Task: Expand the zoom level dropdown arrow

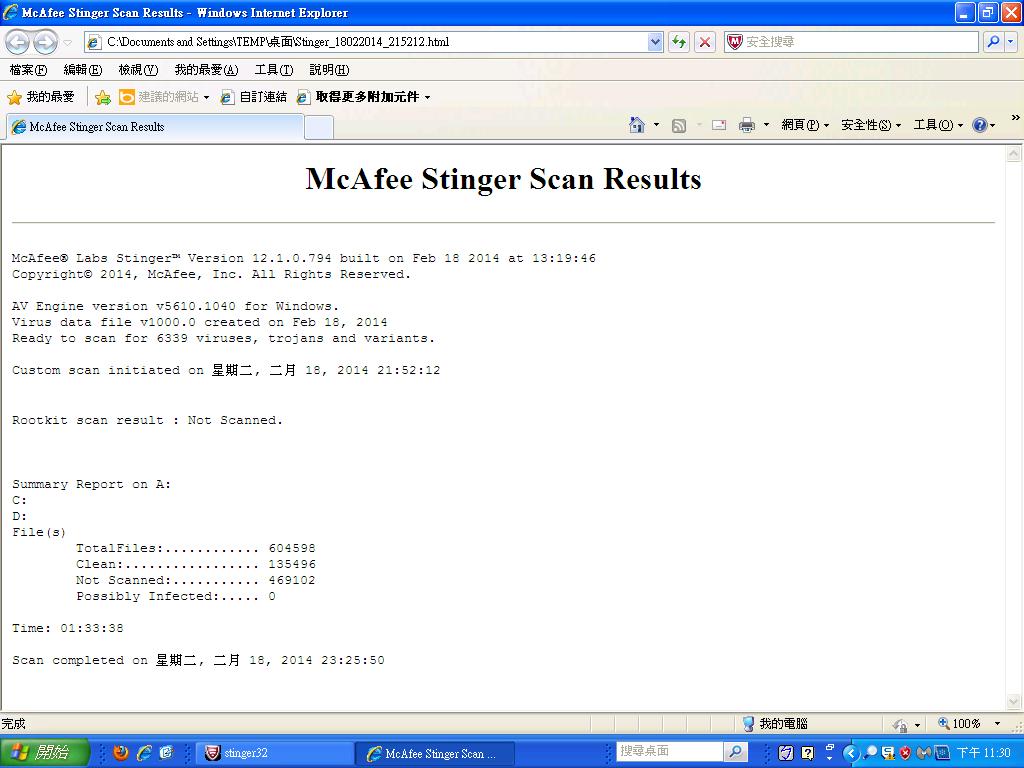Action: [x=997, y=724]
